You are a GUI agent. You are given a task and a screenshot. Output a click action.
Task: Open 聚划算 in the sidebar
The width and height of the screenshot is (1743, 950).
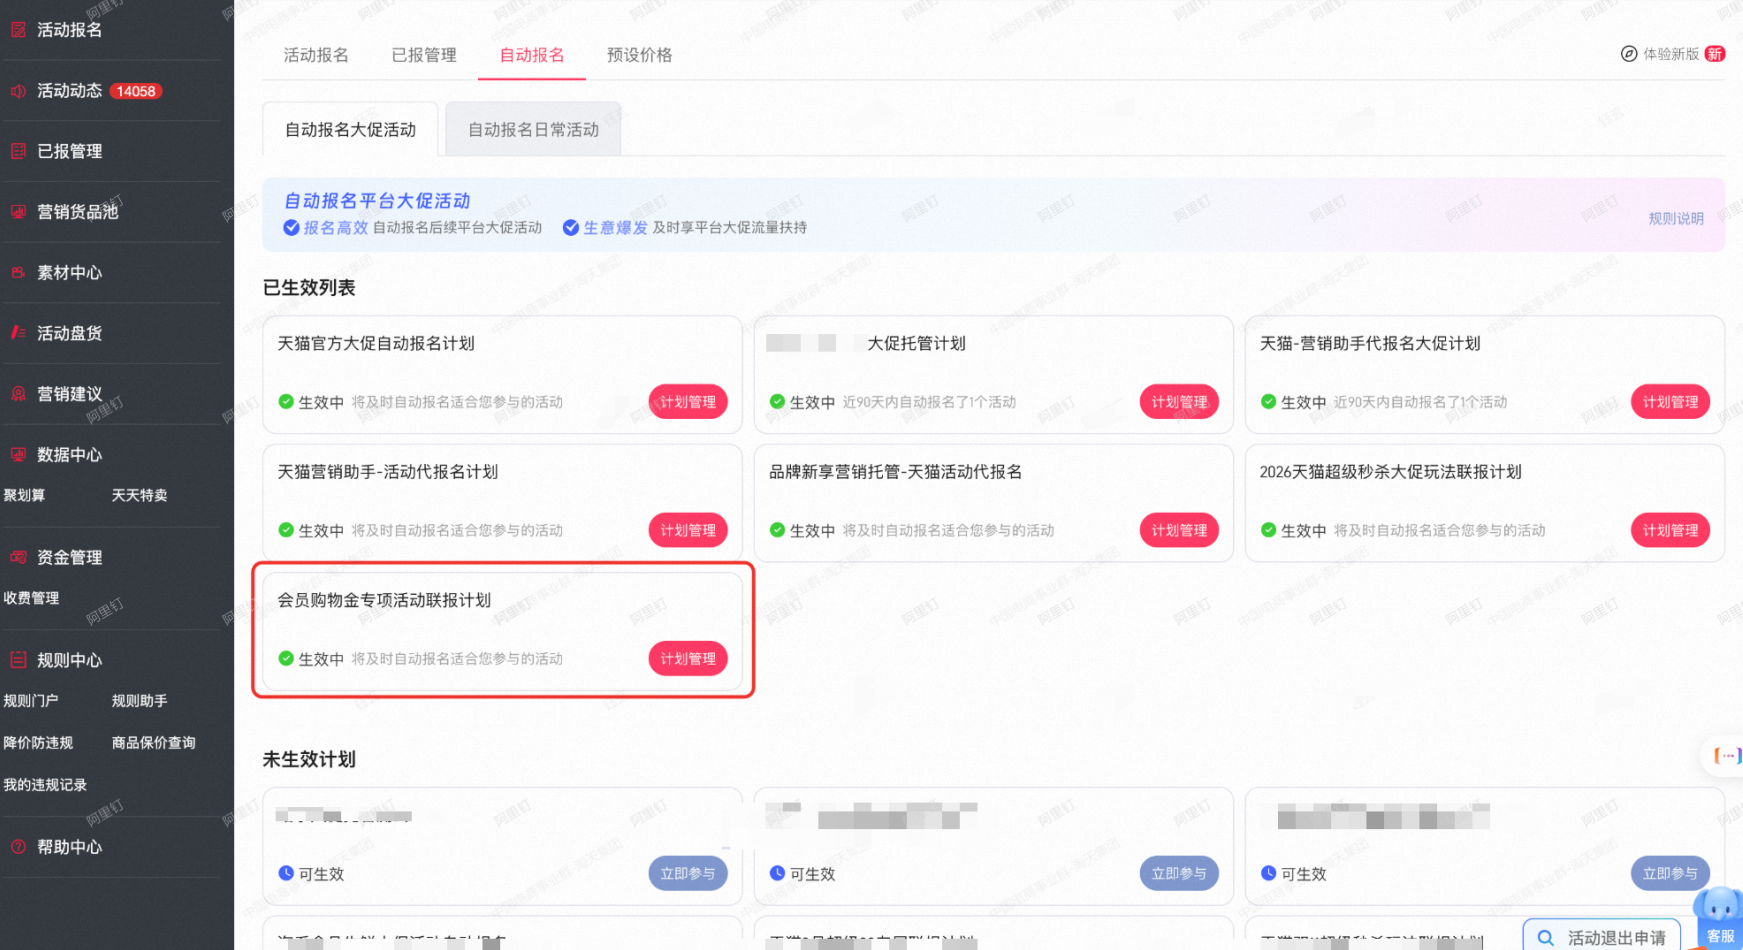24,495
